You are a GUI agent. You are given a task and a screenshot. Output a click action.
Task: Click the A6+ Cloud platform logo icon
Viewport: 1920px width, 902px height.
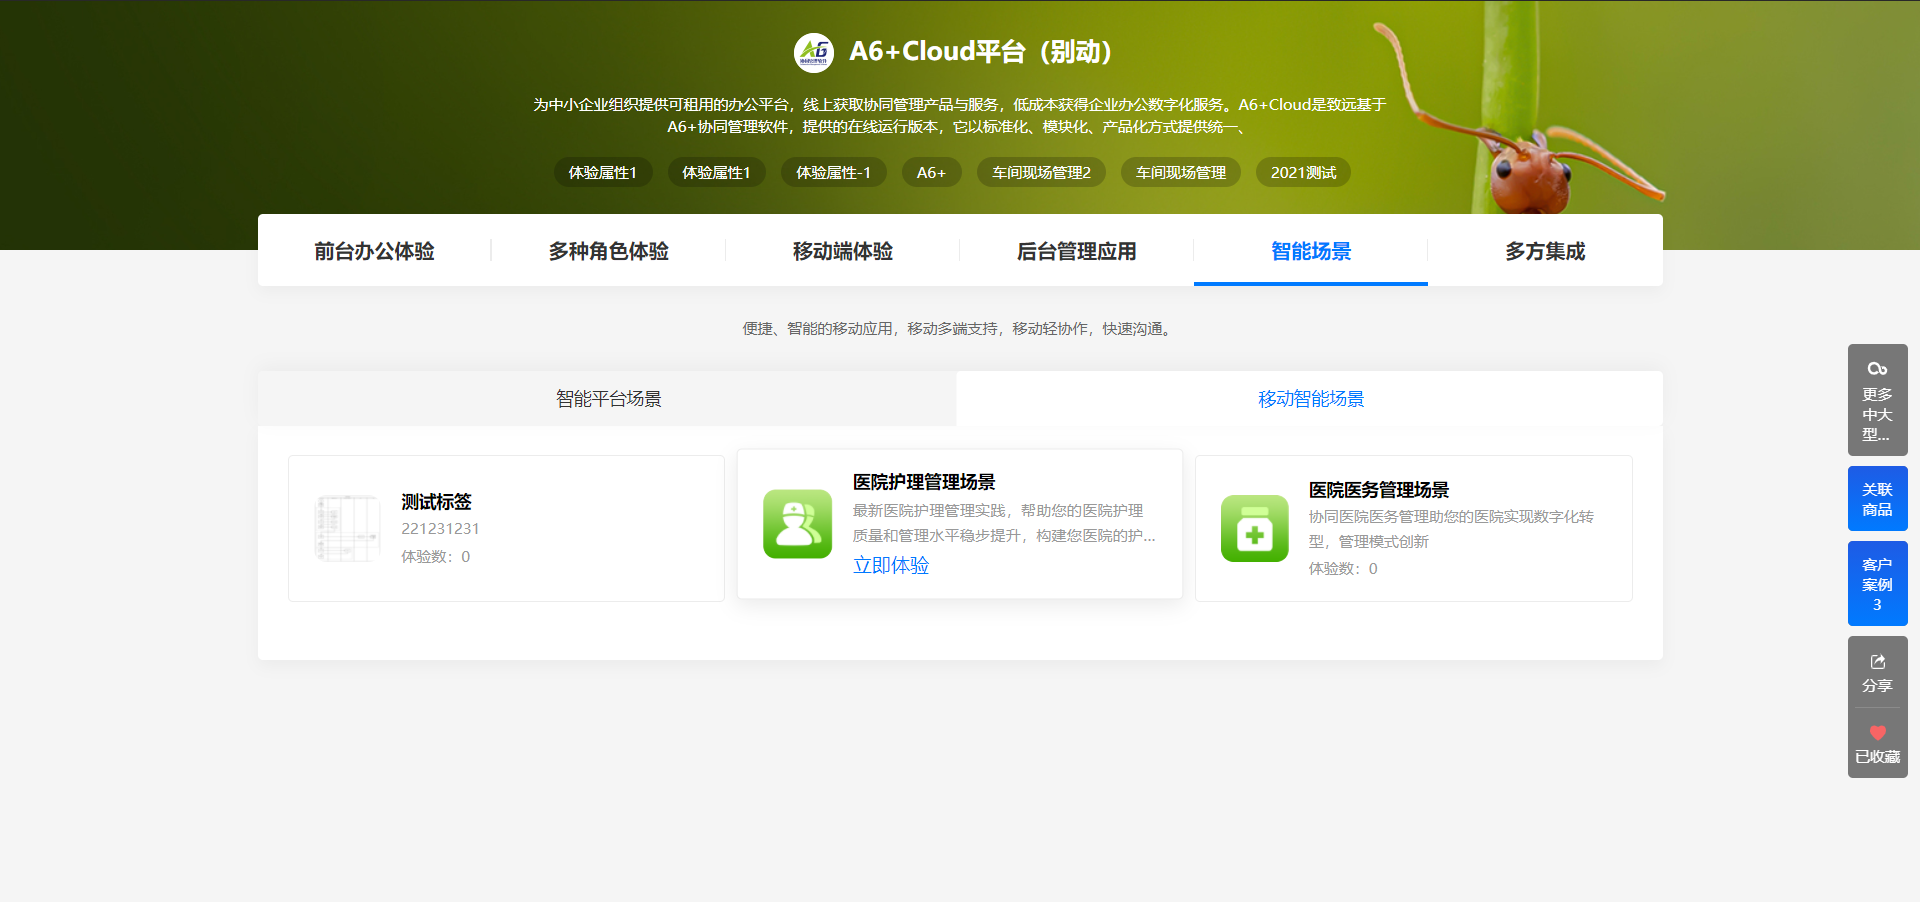(x=814, y=52)
